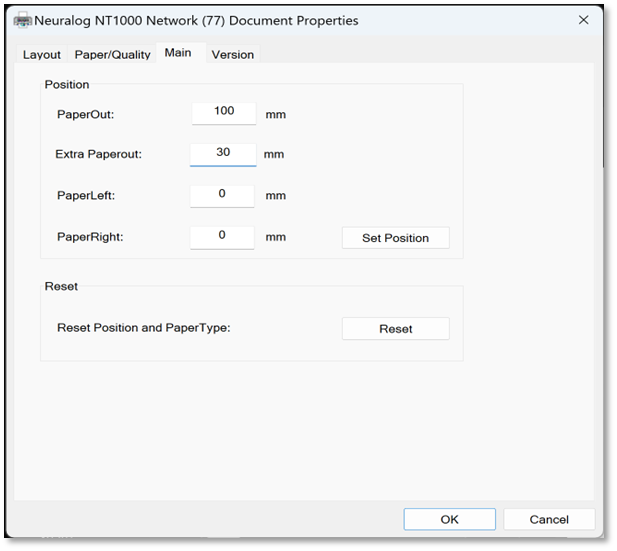Cancel the document properties changes
The width and height of the screenshot is (617, 551).
coord(549,519)
